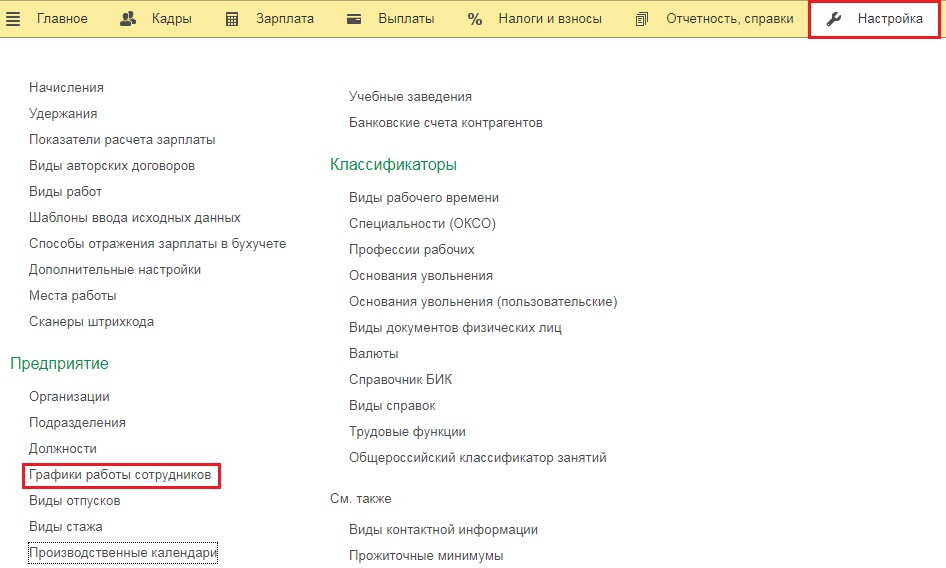Click the calculator icon next to Зарплата
This screenshot has width=946, height=568.
(232, 19)
